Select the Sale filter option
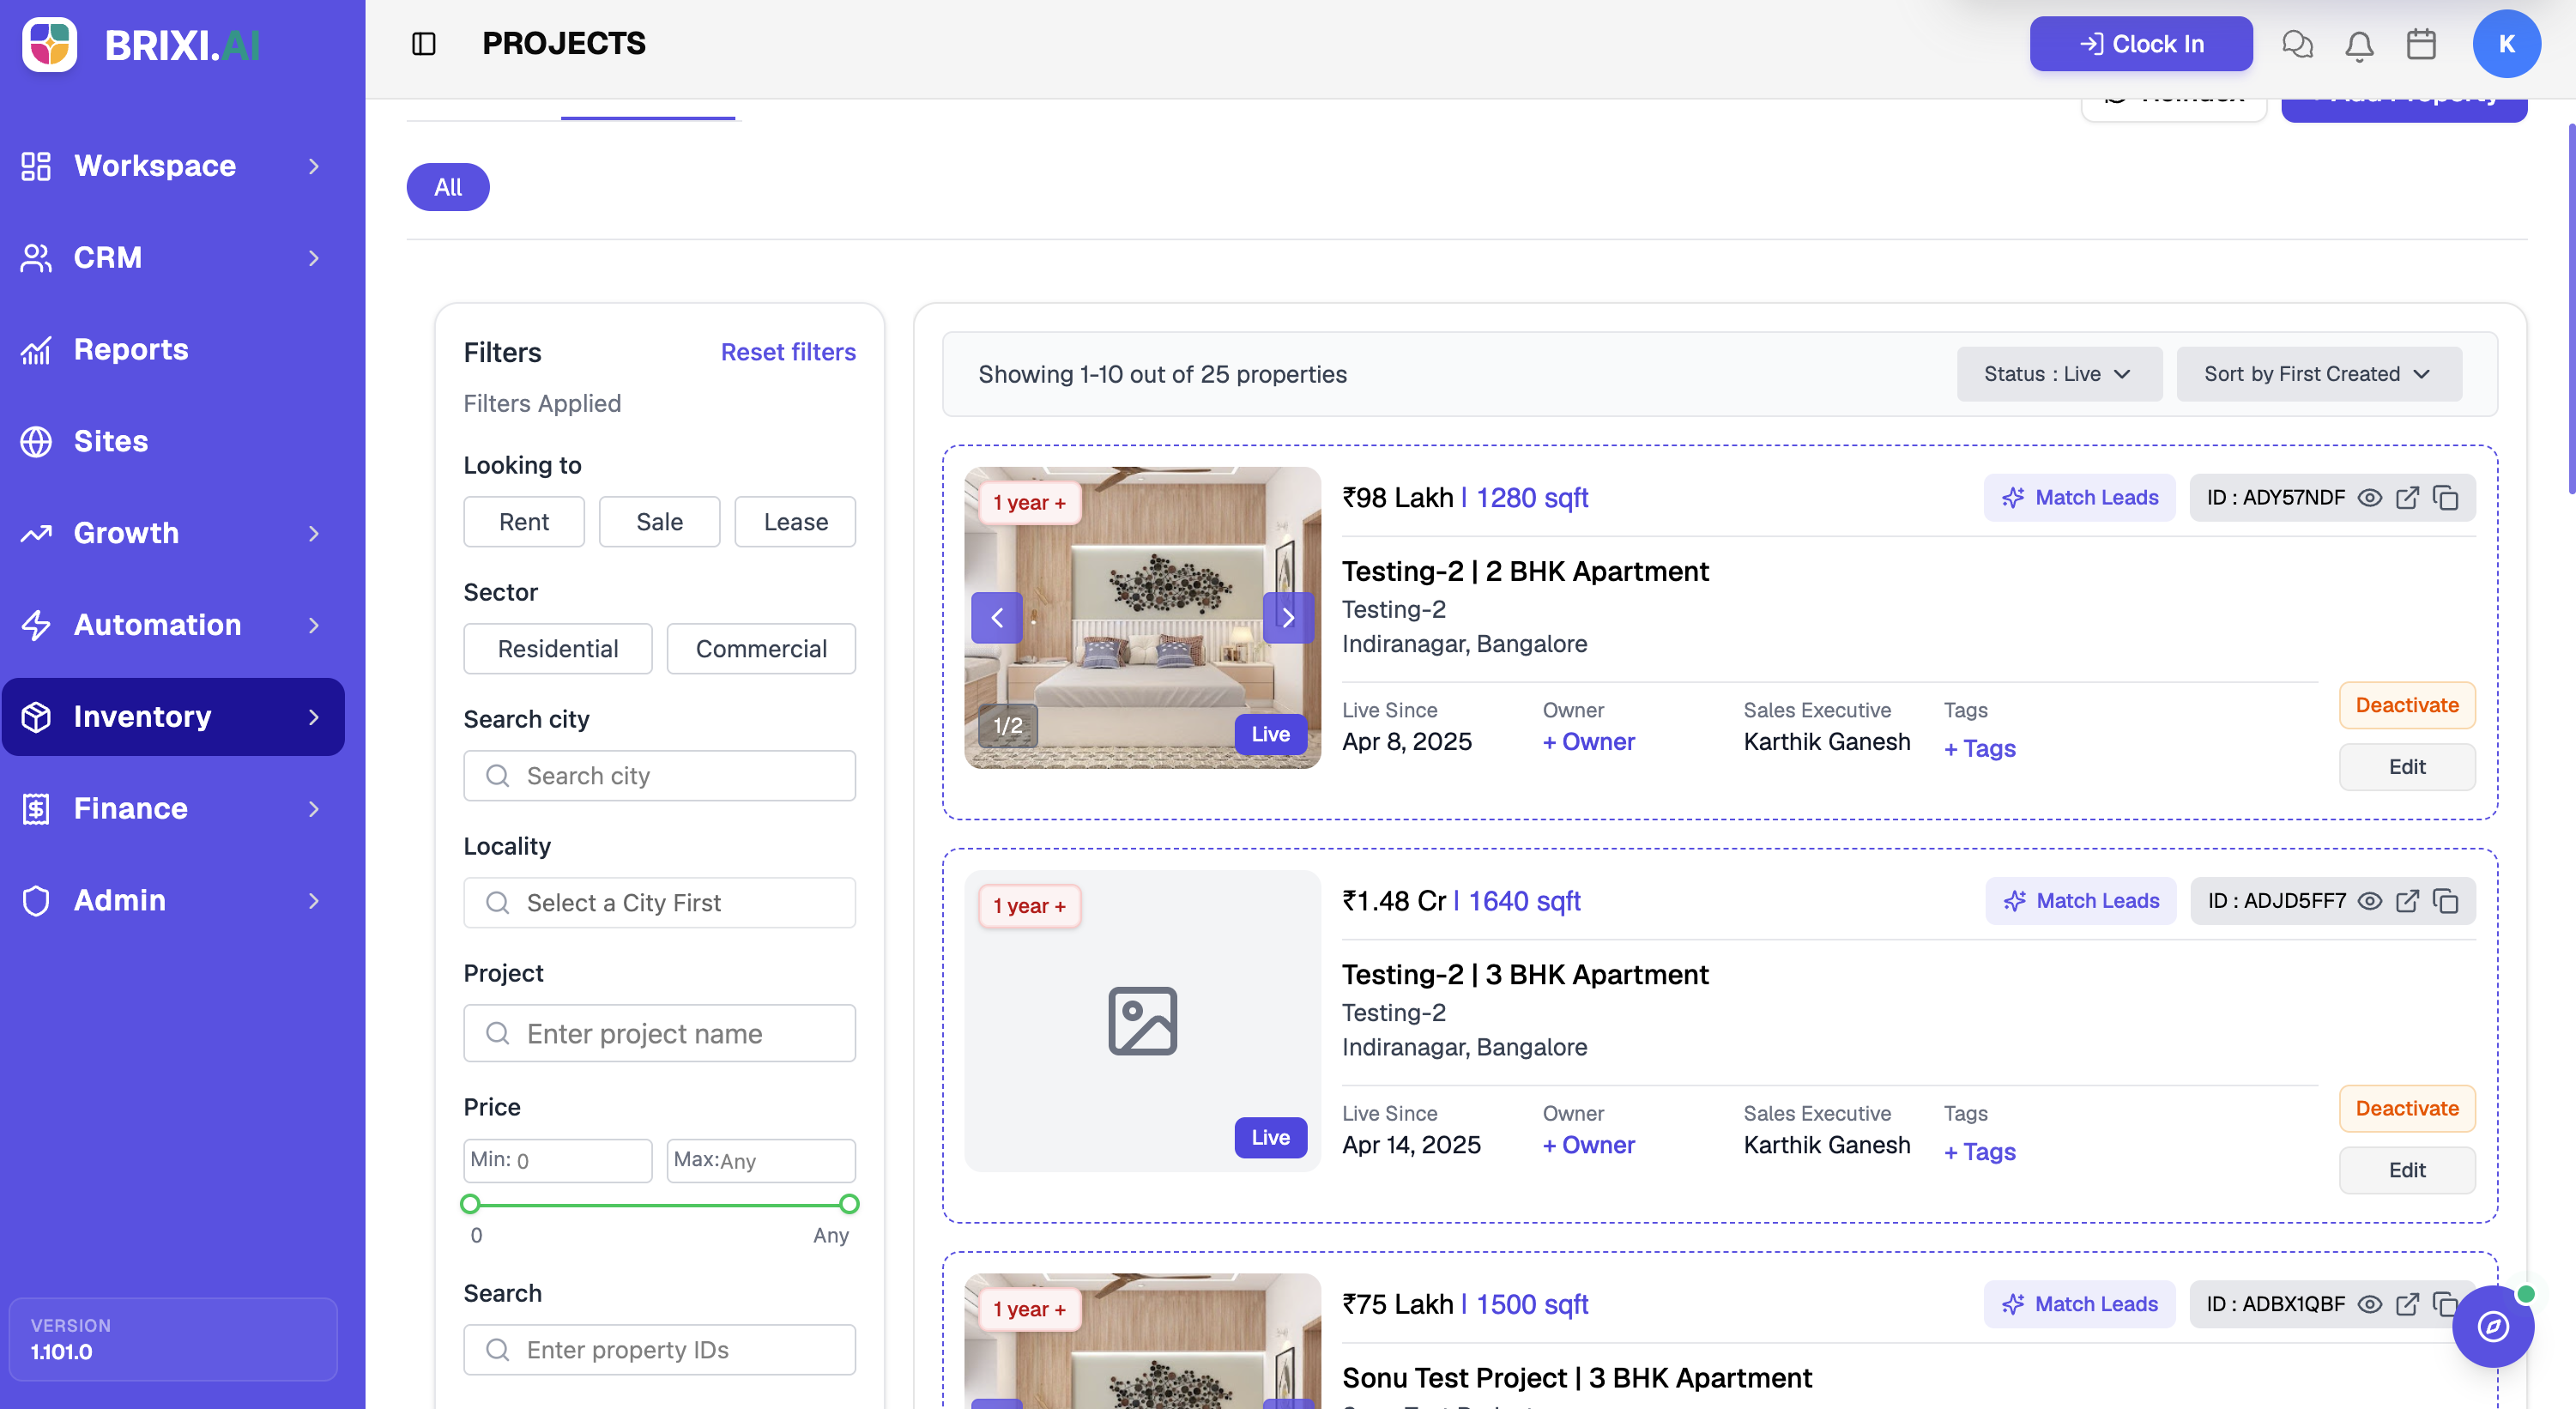The image size is (2576, 1409). click(660, 522)
